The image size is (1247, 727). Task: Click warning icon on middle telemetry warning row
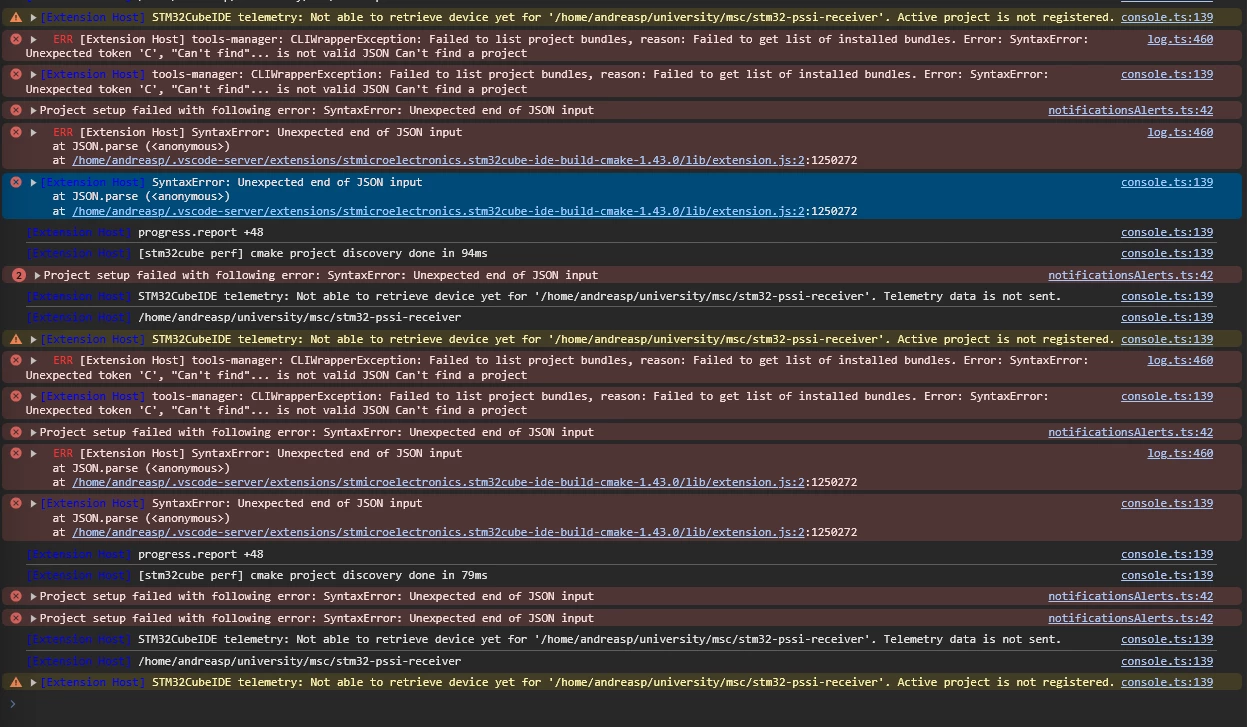(x=15, y=339)
